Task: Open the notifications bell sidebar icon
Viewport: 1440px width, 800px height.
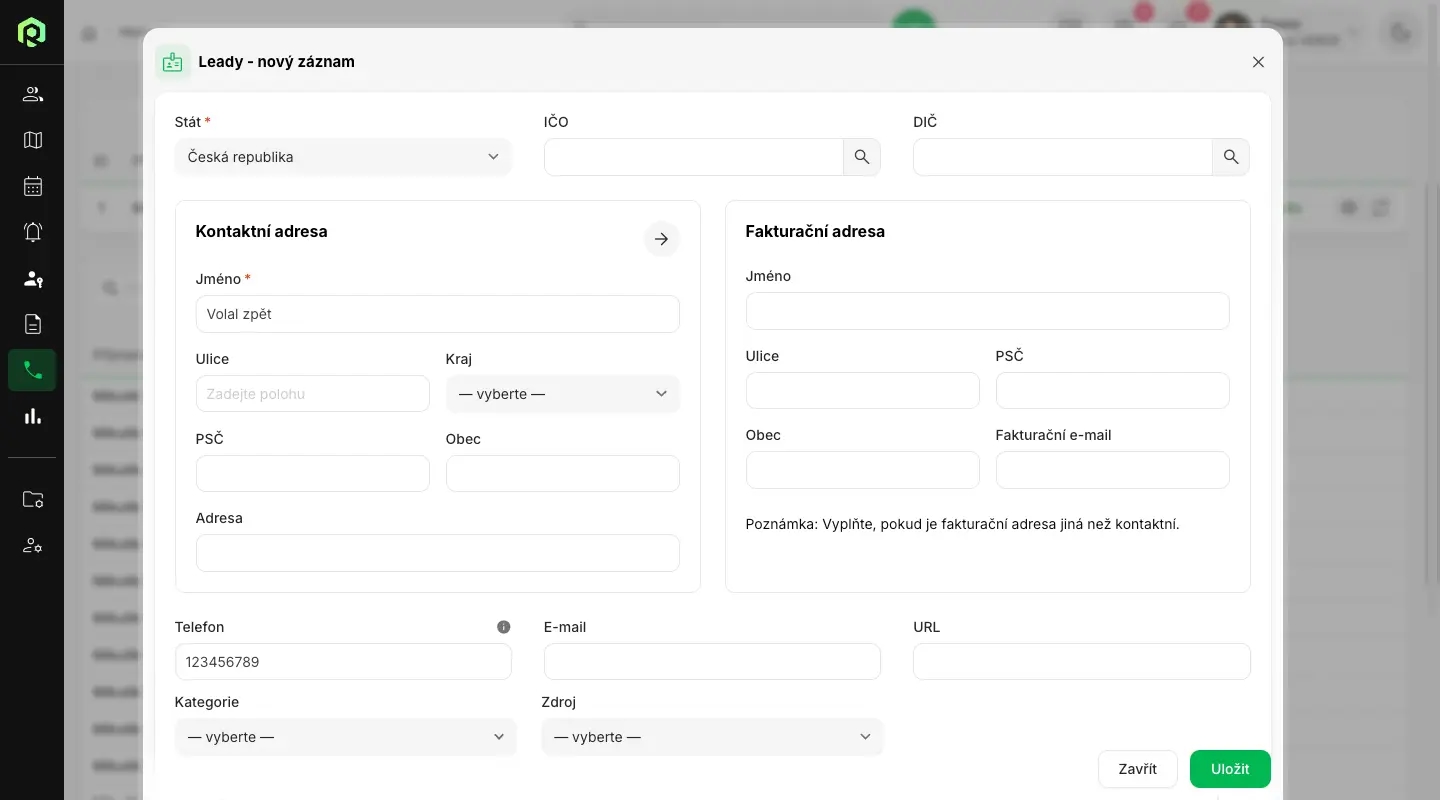Action: [32, 232]
